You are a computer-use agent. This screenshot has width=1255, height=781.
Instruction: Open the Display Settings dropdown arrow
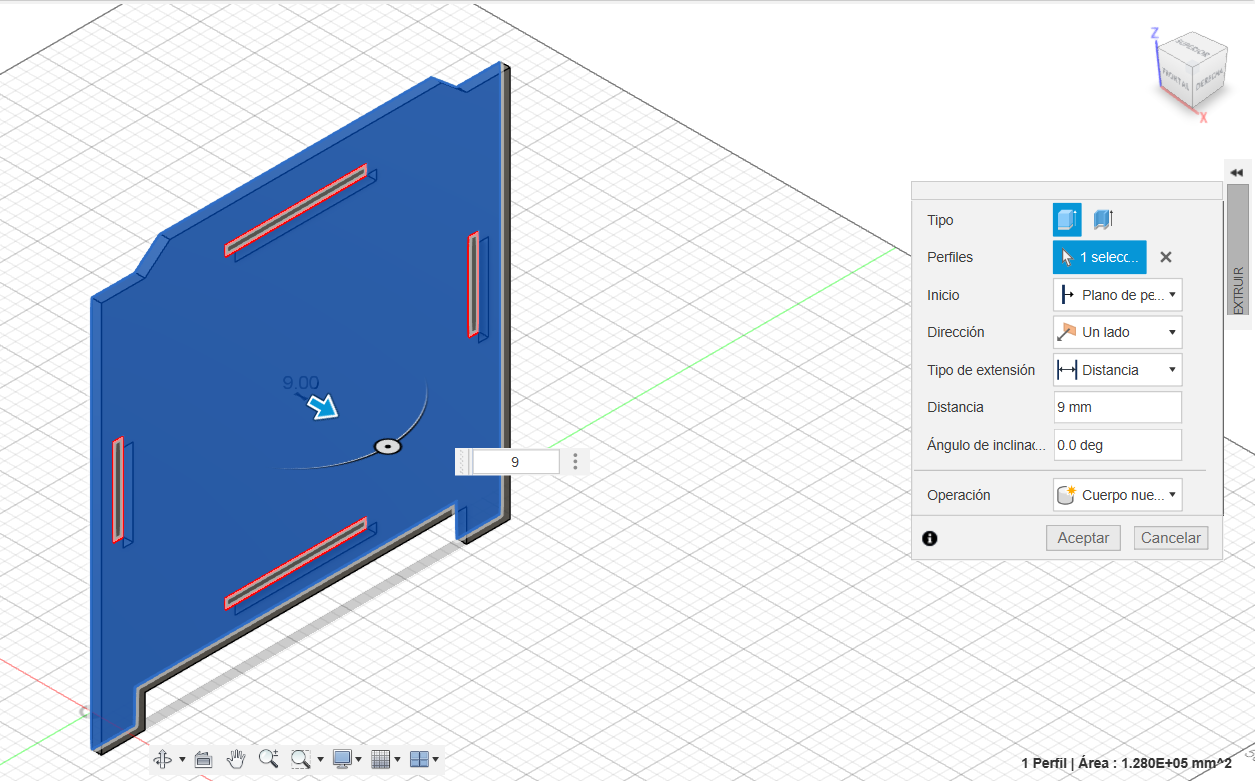click(x=359, y=760)
